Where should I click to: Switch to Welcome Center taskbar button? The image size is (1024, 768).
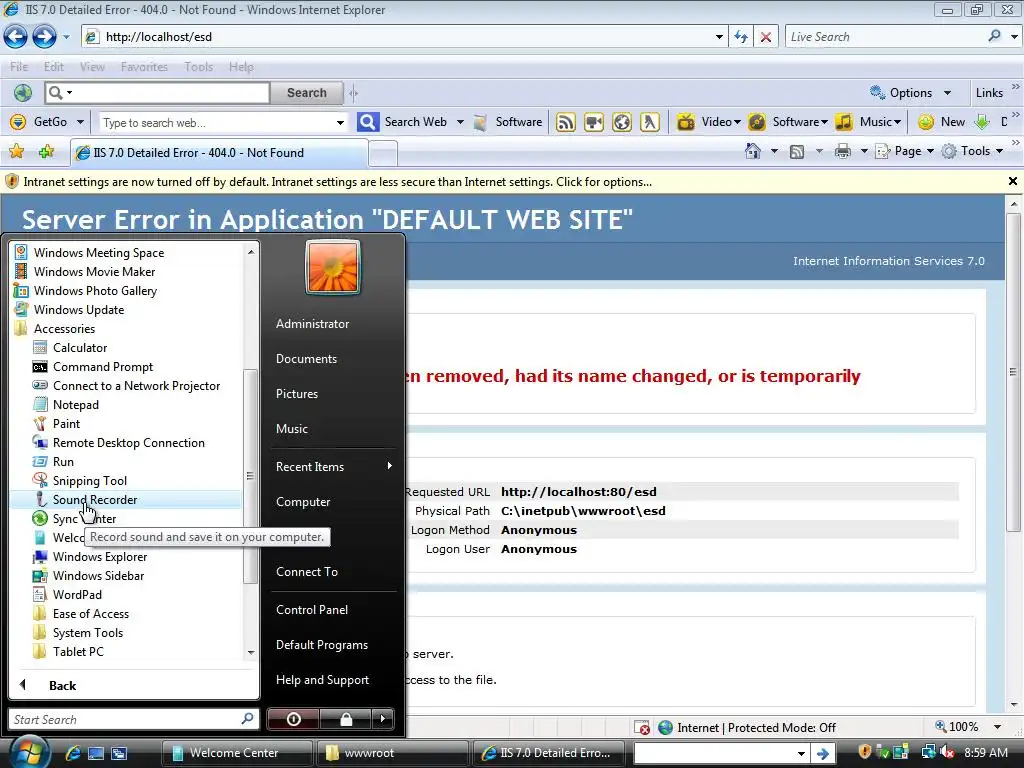click(237, 753)
